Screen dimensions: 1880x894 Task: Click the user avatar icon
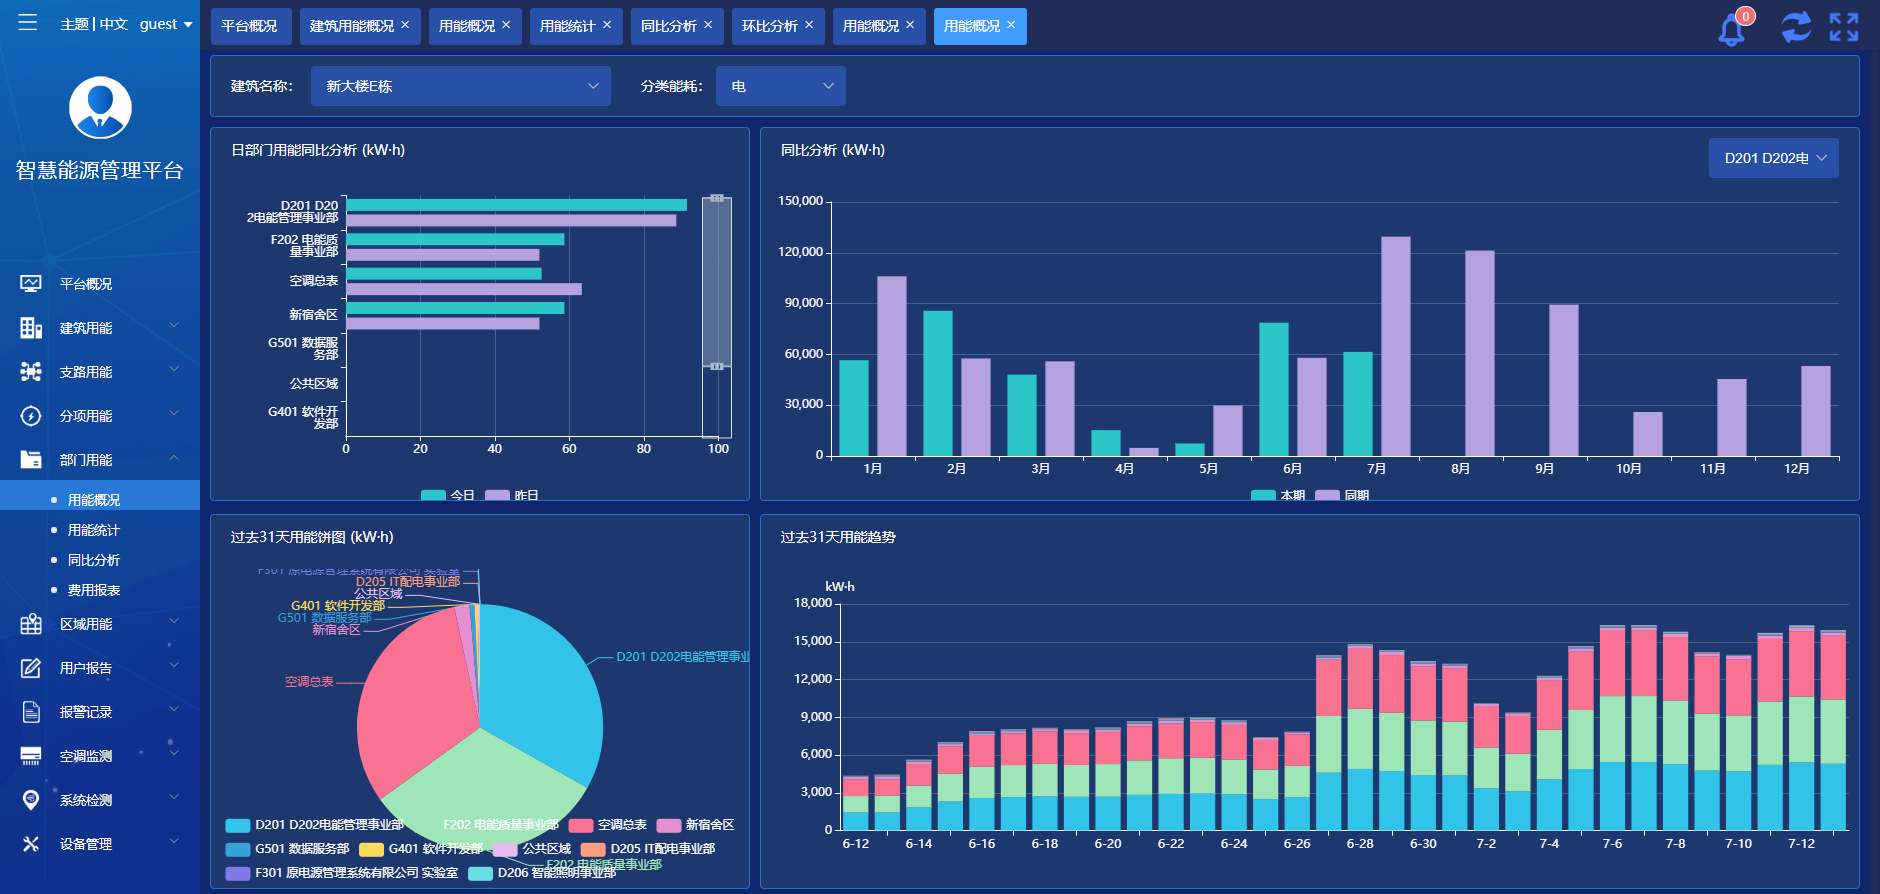coord(100,108)
